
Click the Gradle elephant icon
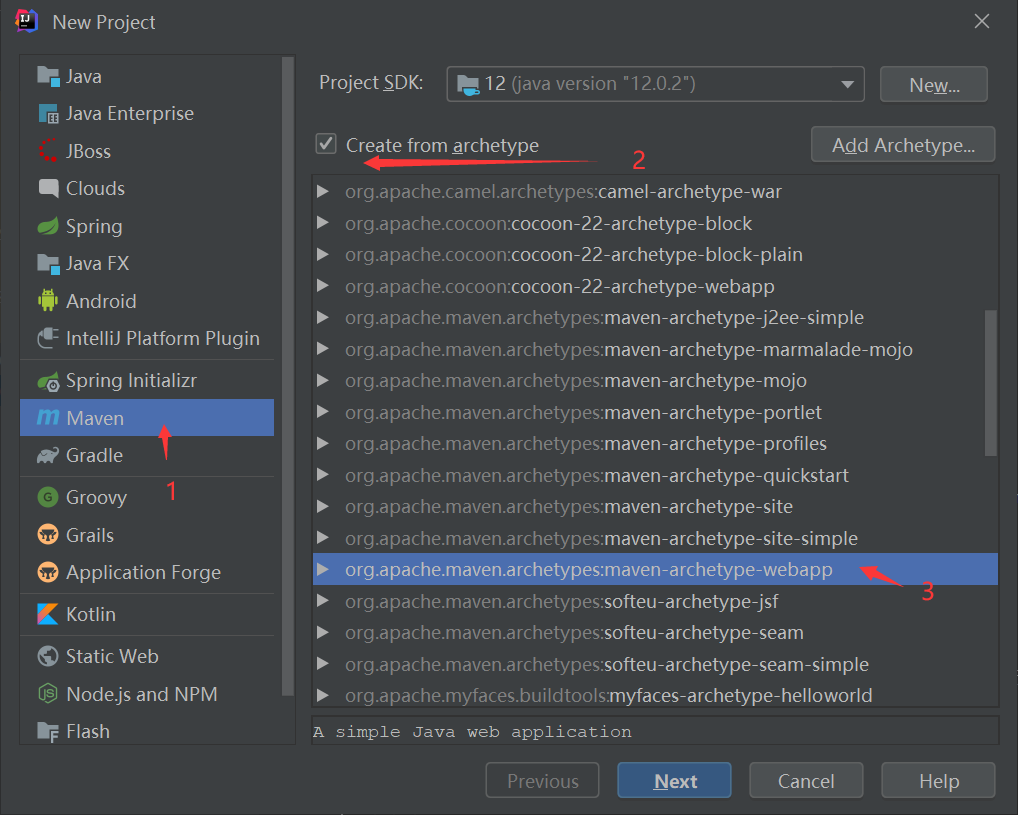[x=48, y=455]
